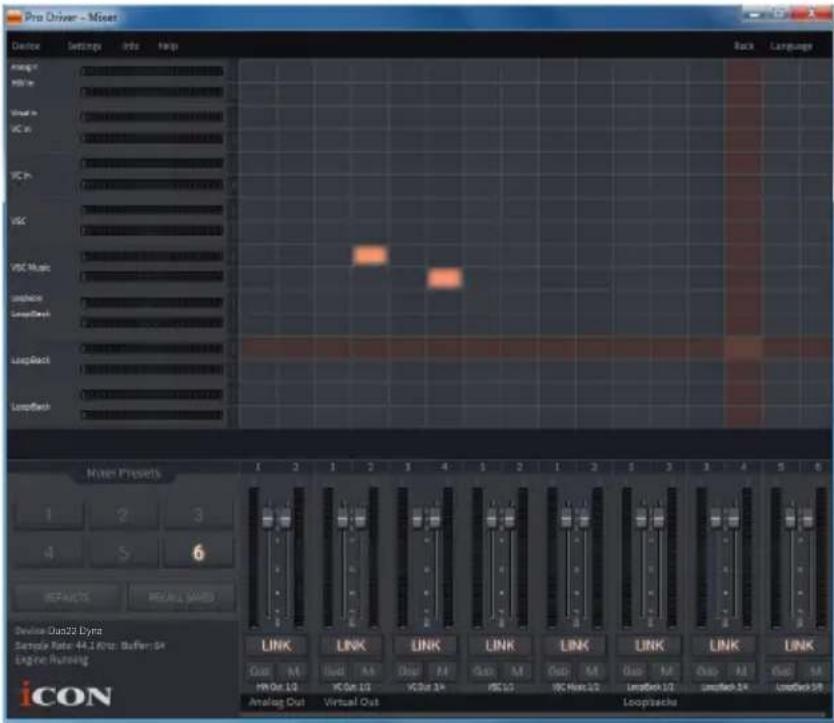Click the Pro Driver app icon in the title bar

click(x=13, y=17)
